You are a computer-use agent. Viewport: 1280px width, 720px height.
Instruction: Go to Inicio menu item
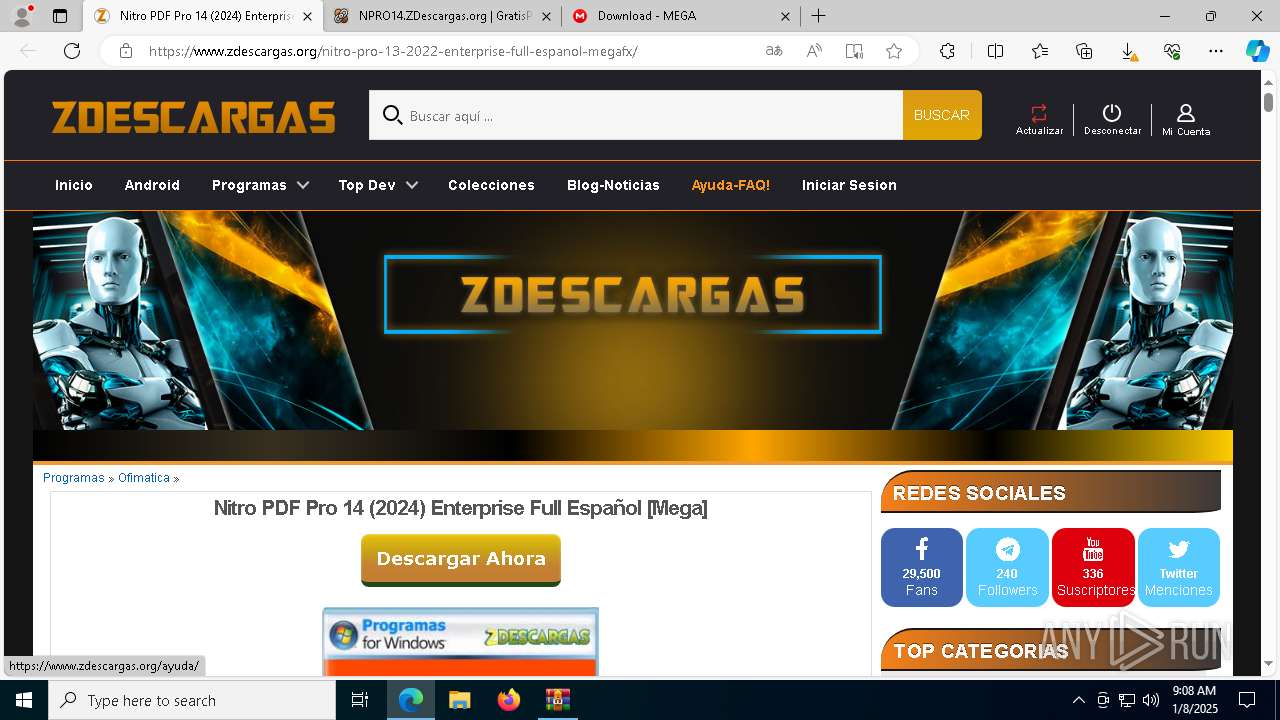tap(74, 185)
